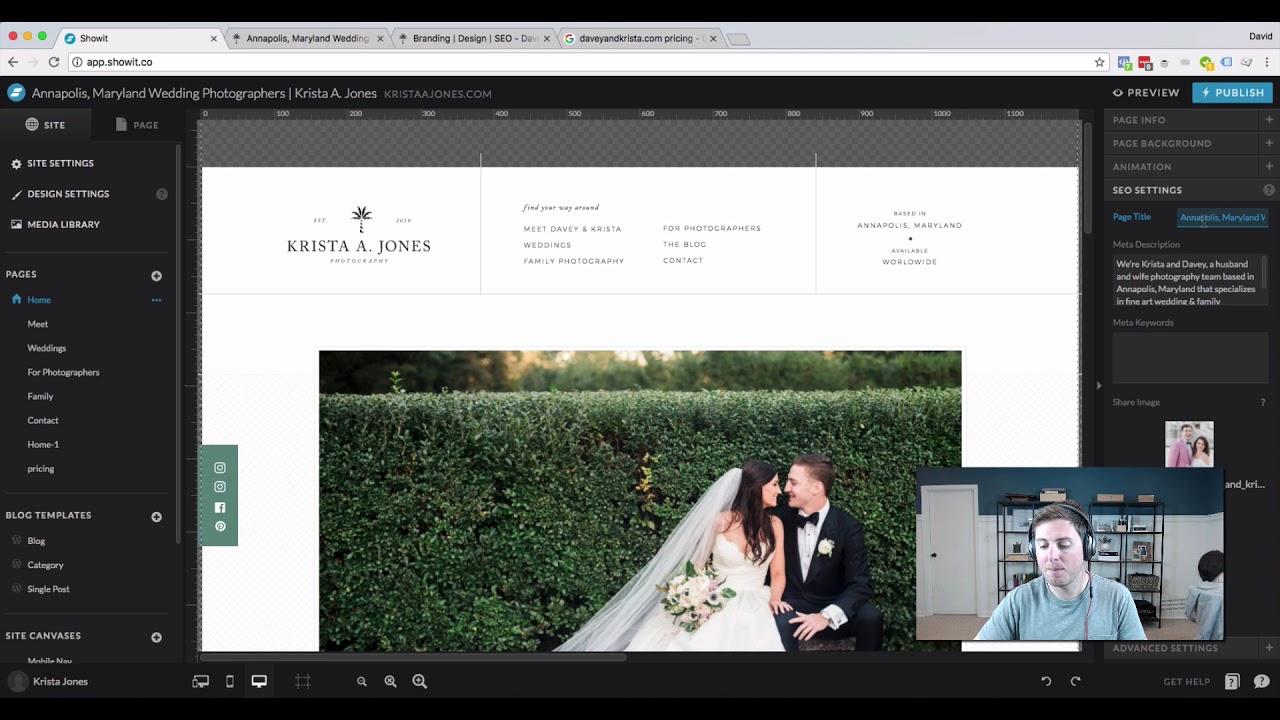The width and height of the screenshot is (1280, 720).
Task: Add a new page with the Pages plus icon
Action: pos(156,276)
